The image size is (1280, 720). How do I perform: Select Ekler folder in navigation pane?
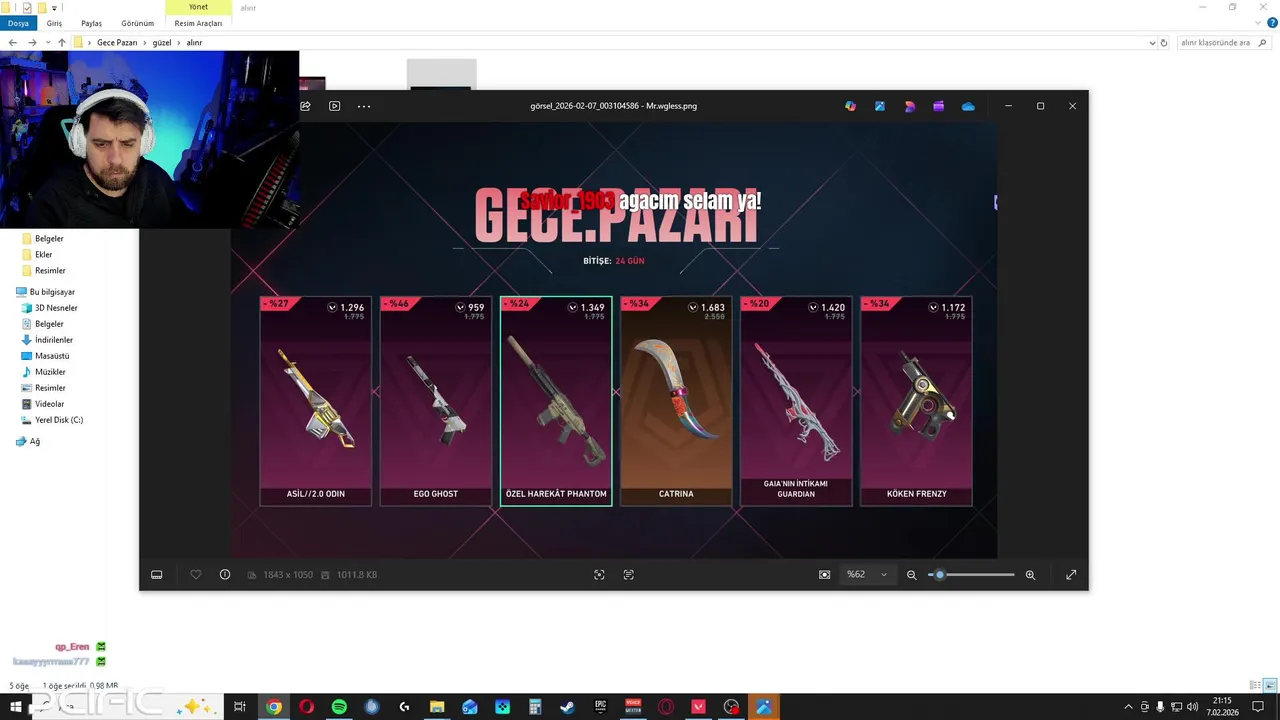pyautogui.click(x=43, y=255)
